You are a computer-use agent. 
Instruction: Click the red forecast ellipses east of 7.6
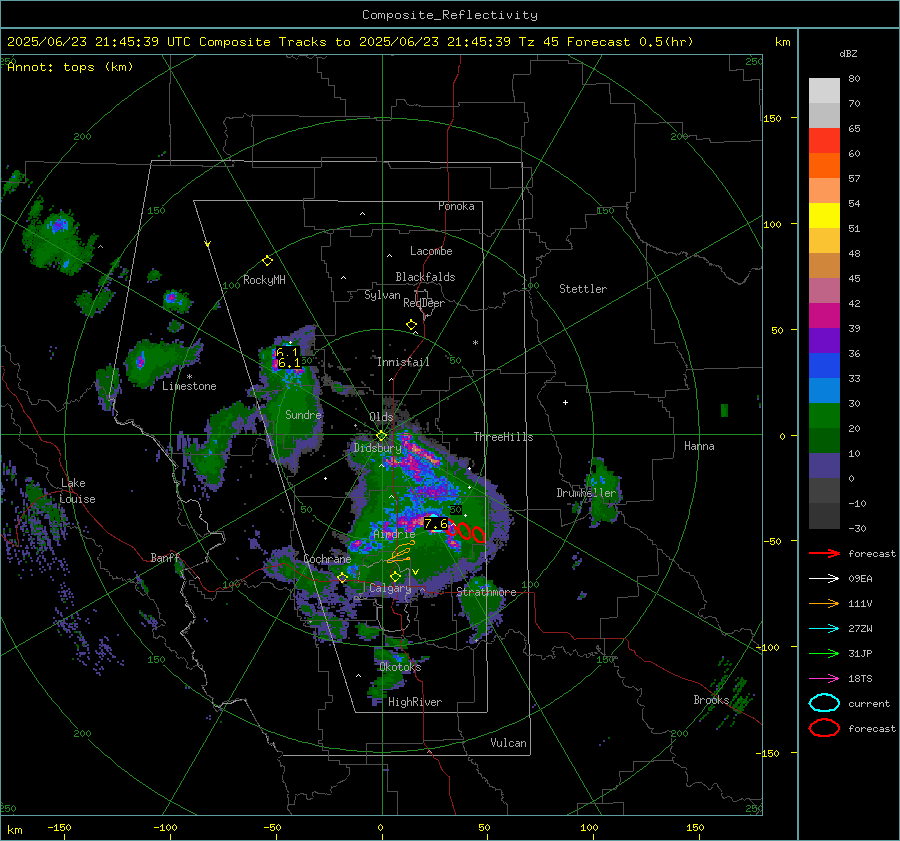[465, 531]
